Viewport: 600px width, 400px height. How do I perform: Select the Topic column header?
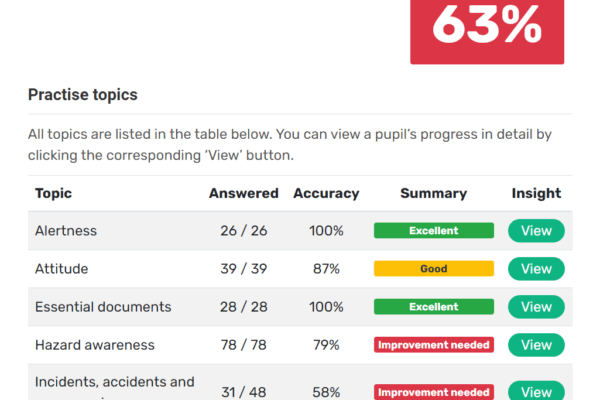tap(53, 193)
